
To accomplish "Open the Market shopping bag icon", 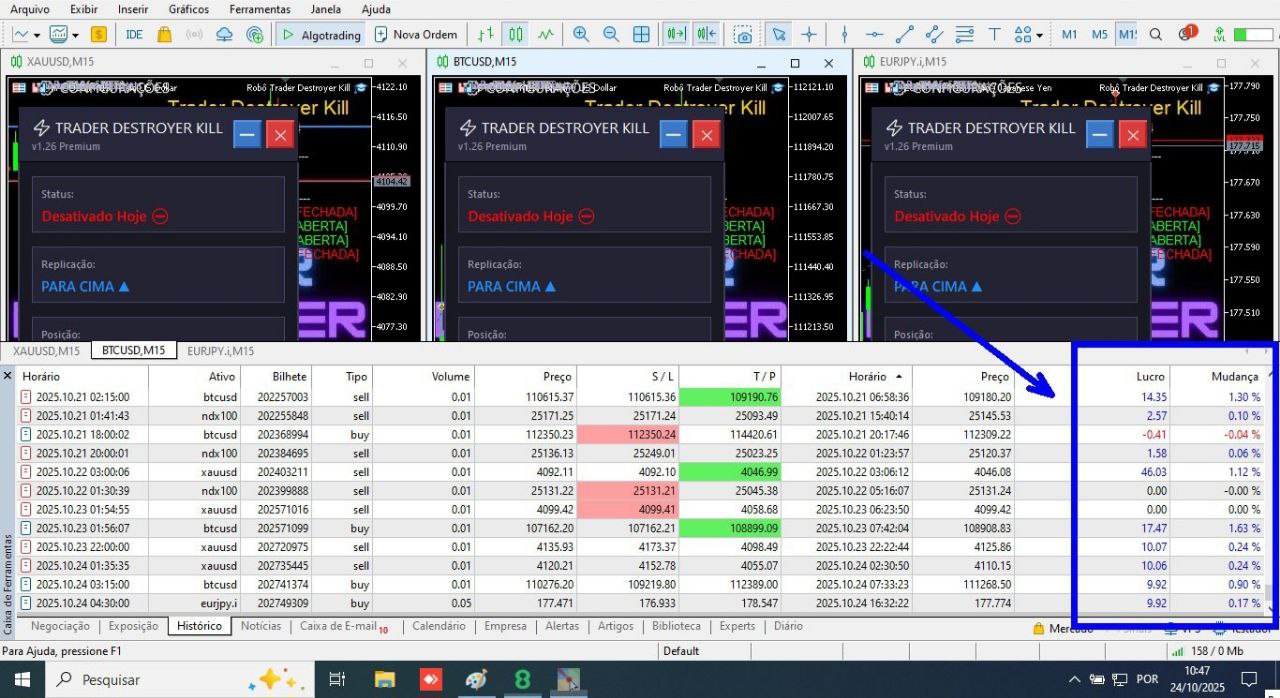I will tap(164, 34).
